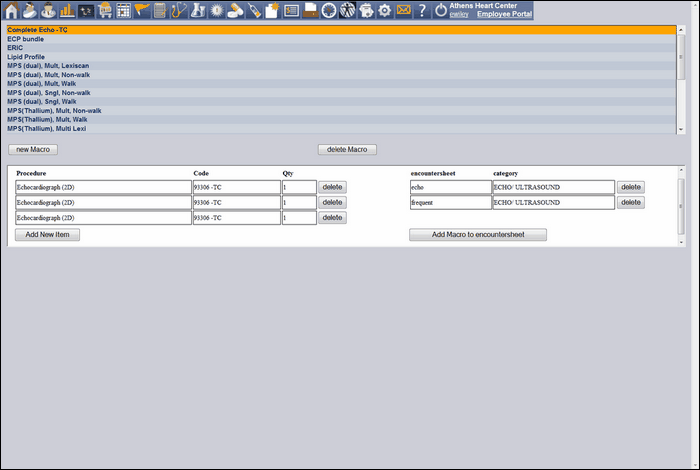Select Lipid Profile macro
This screenshot has height=470, width=700.
pyautogui.click(x=342, y=57)
